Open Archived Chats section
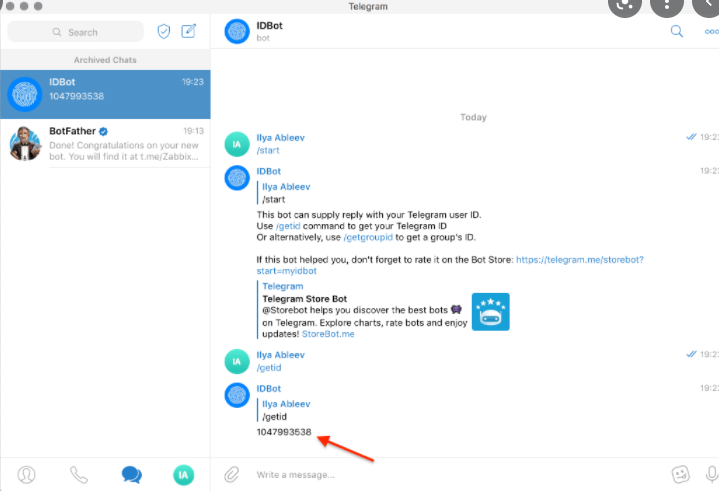This screenshot has height=491, width=719. pyautogui.click(x=105, y=60)
